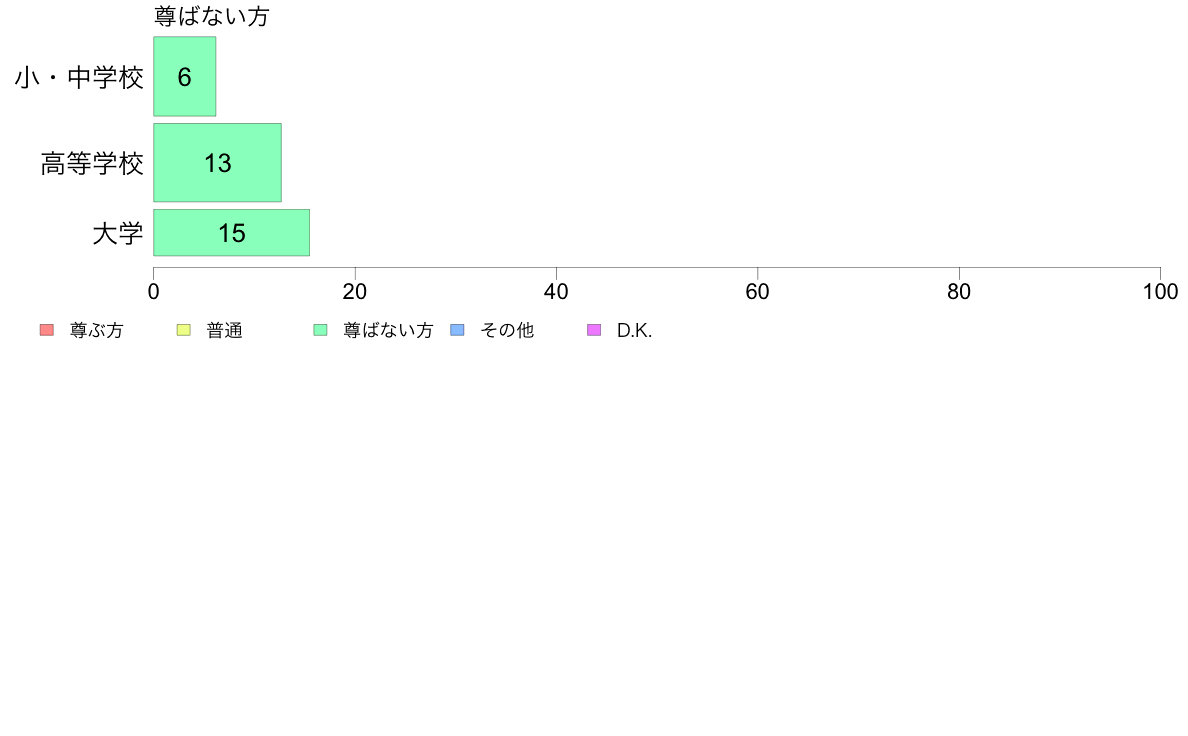Viewport: 1188px width, 736px height.
Task: Select the 小・中学校 bar showing 6
Action: [x=185, y=77]
